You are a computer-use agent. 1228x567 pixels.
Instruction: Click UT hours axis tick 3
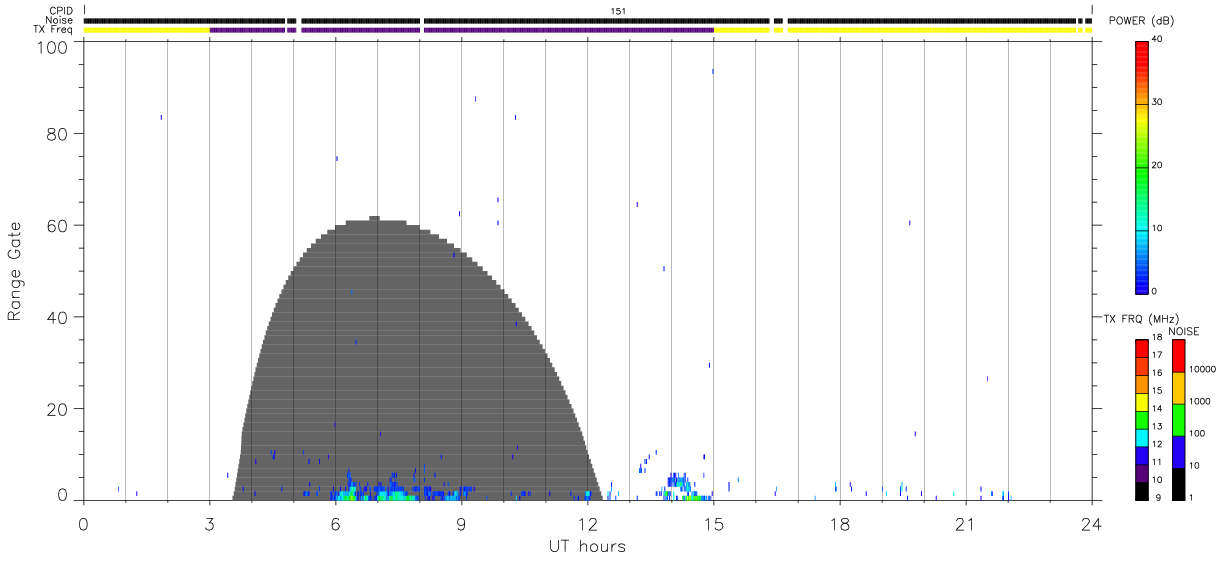pyautogui.click(x=210, y=524)
